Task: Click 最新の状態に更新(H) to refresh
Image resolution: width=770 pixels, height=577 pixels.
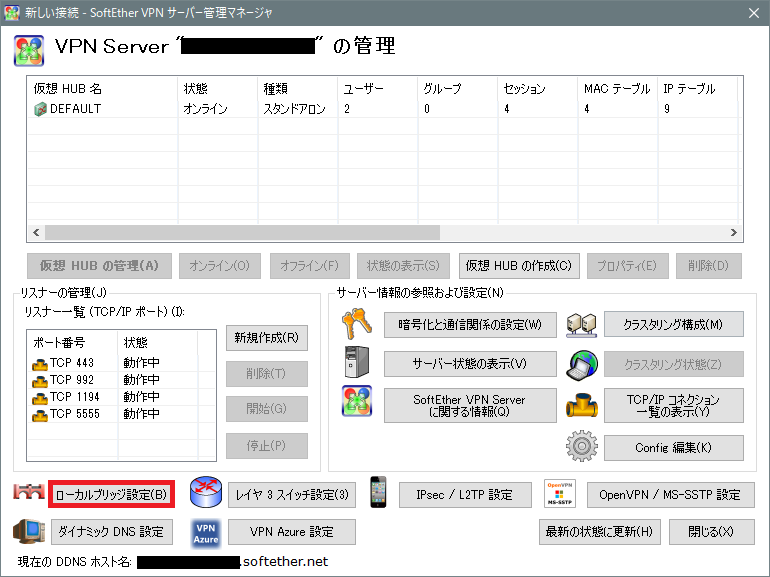Action: pyautogui.click(x=600, y=532)
